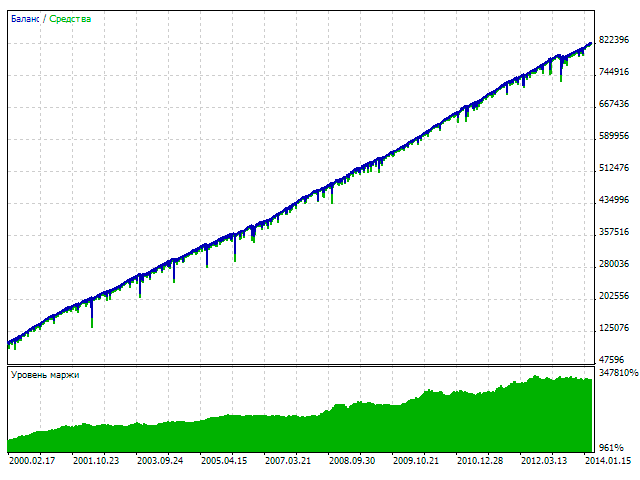Select the 280036 axis value
The image size is (640, 480).
pyautogui.click(x=614, y=264)
